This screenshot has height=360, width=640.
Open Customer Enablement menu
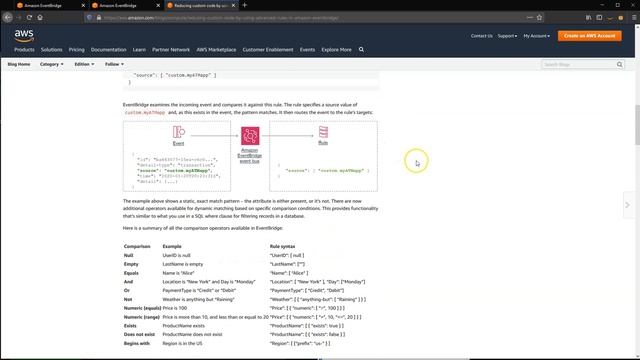[x=268, y=49]
